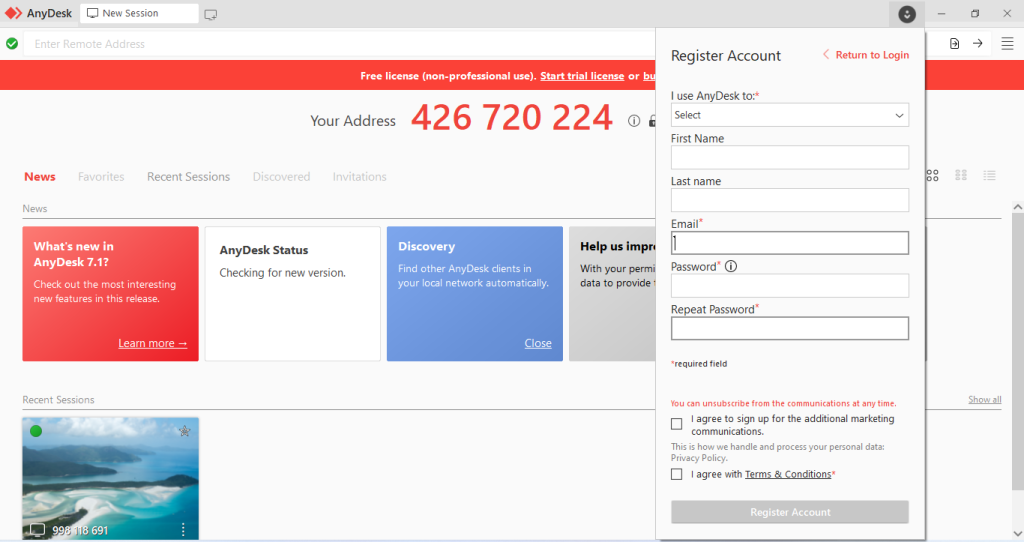1024x542 pixels.
Task: Open three-dot options for session 998 118 691
Action: tap(183, 529)
